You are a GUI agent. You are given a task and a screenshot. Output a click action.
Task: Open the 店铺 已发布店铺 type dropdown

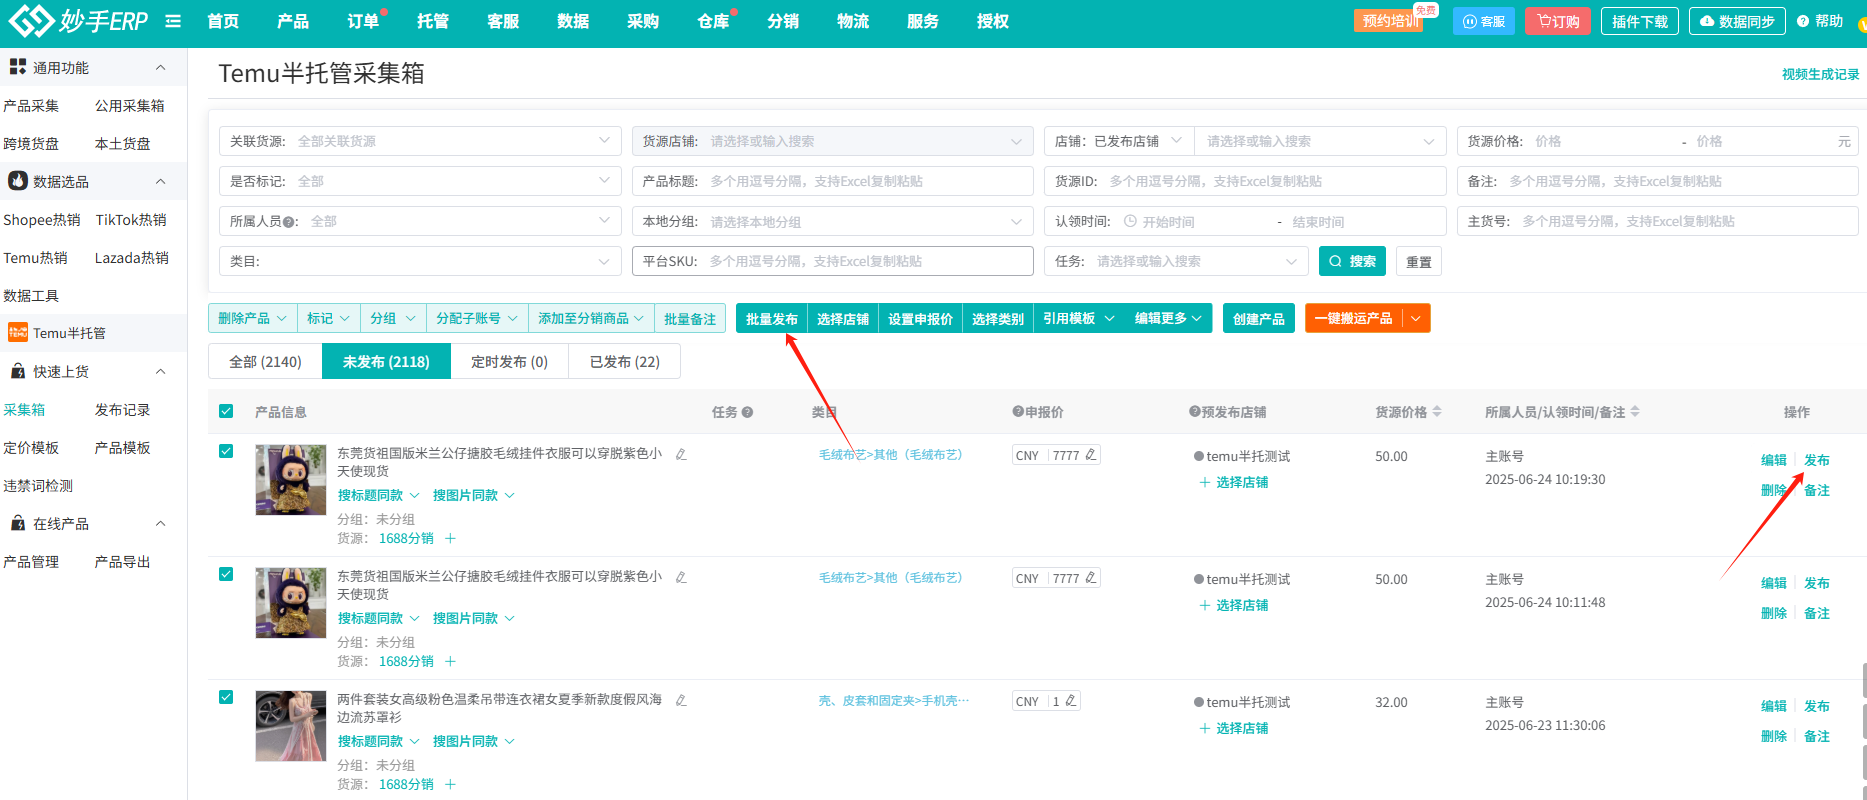pyautogui.click(x=1119, y=141)
